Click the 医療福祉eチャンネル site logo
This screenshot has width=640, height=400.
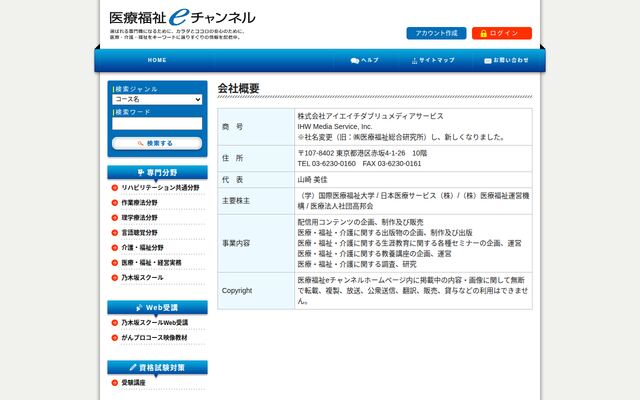point(182,18)
